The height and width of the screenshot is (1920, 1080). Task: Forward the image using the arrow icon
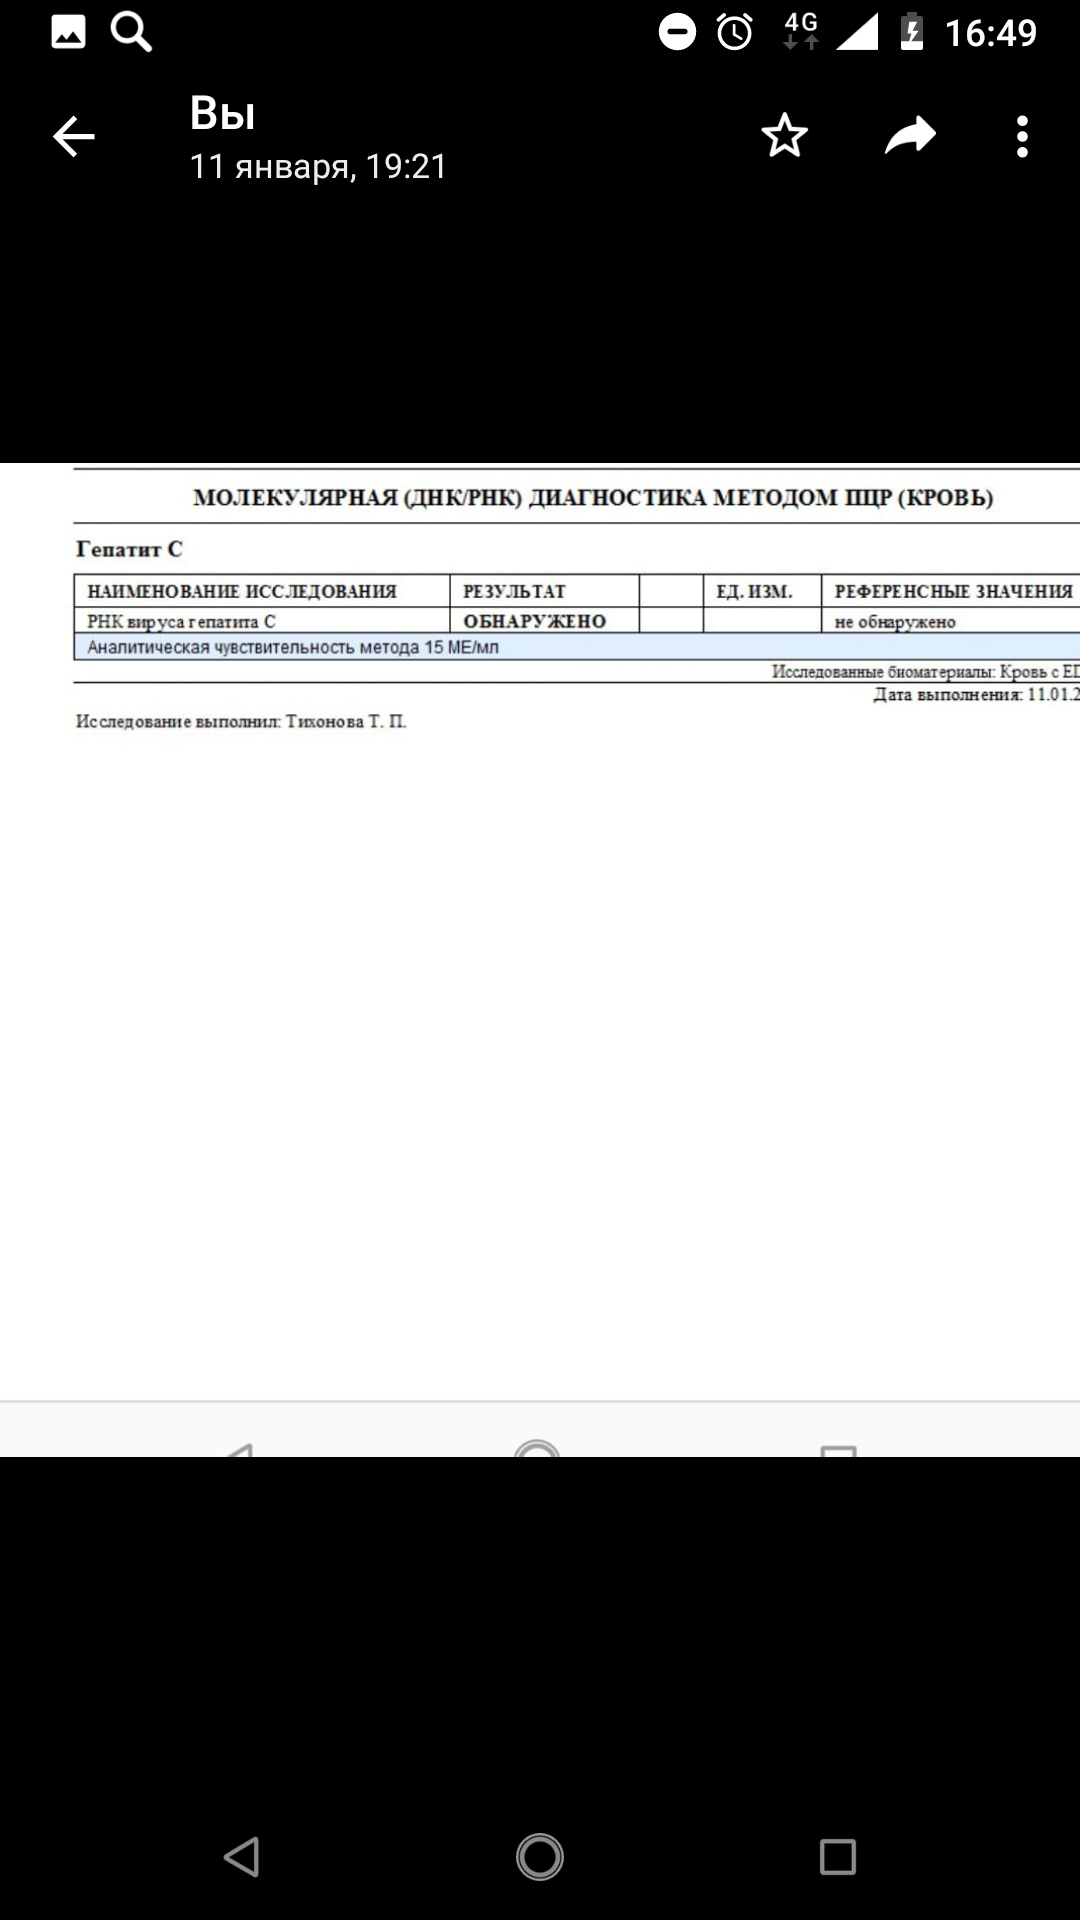click(910, 137)
